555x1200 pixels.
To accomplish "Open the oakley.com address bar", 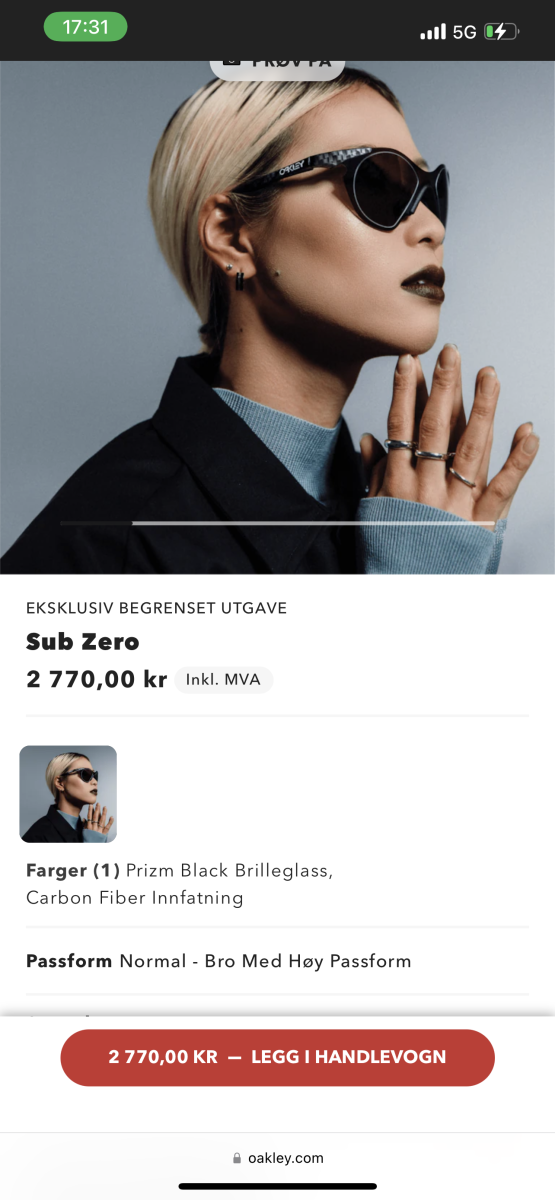I will pos(277,1158).
